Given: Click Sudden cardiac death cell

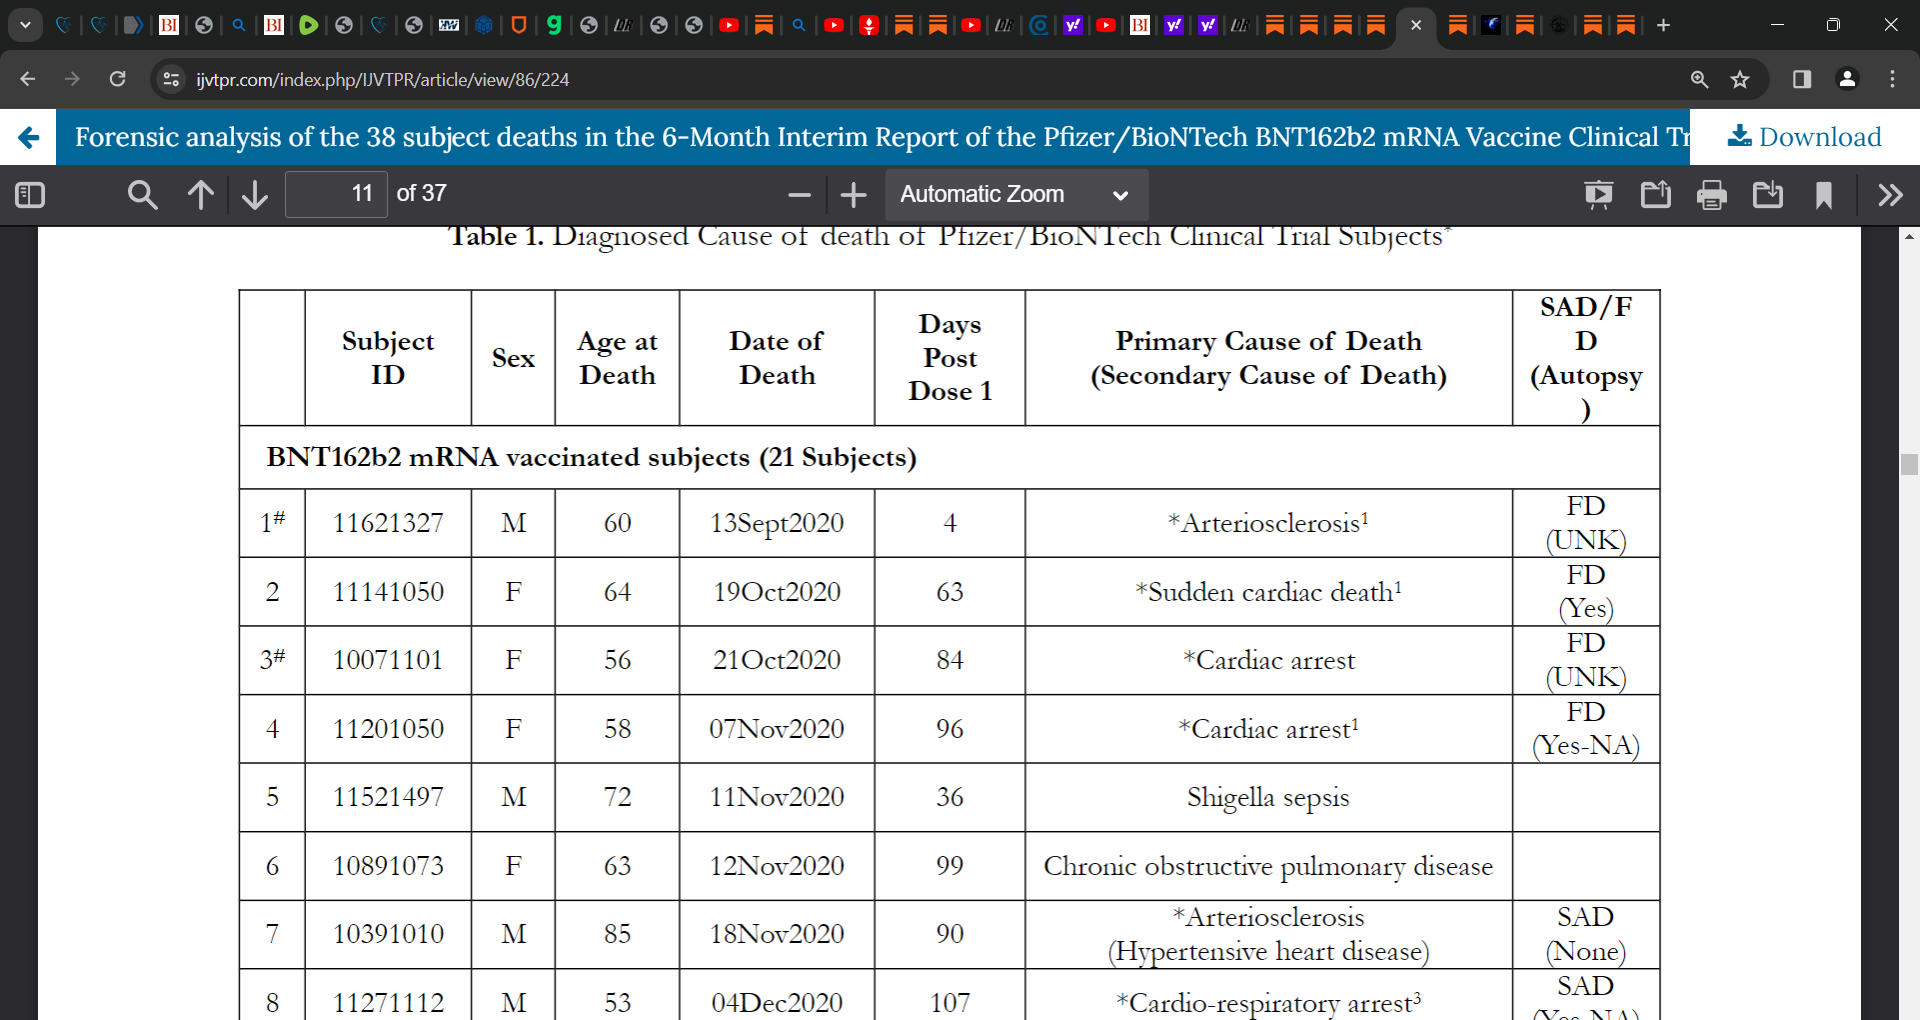Looking at the screenshot, I should click(1268, 592).
